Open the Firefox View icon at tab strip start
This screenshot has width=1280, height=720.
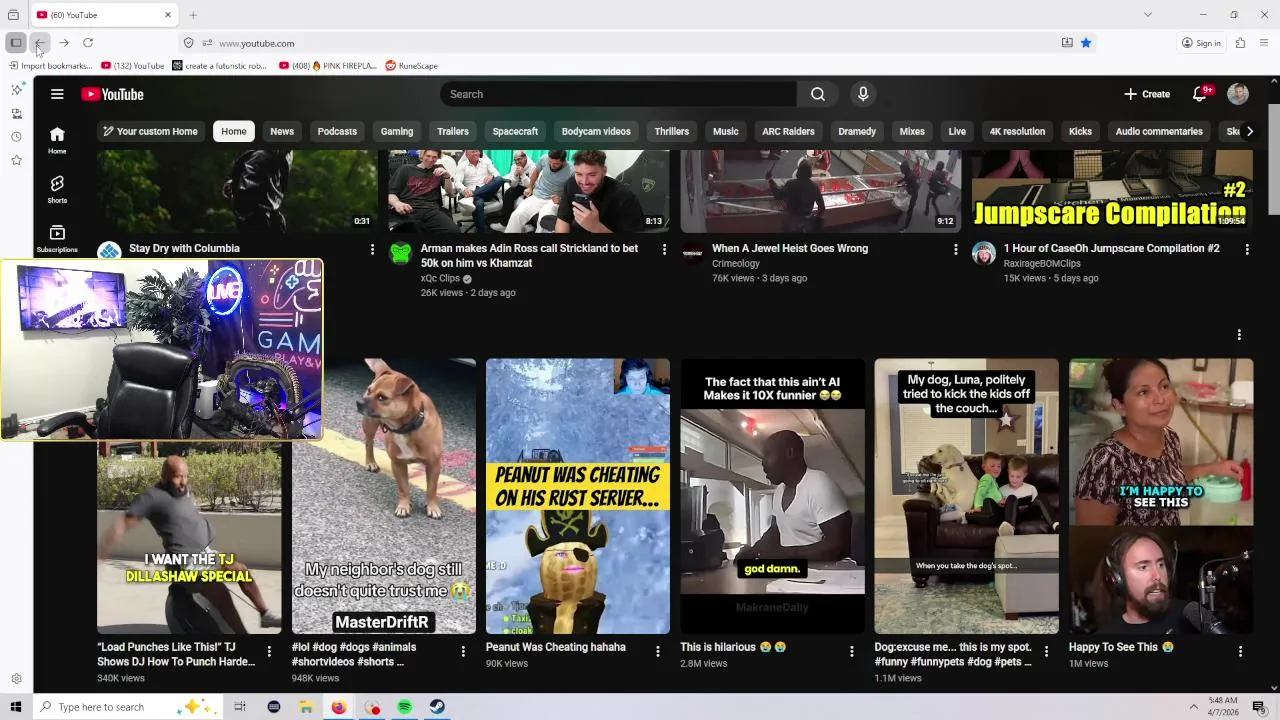[13, 15]
